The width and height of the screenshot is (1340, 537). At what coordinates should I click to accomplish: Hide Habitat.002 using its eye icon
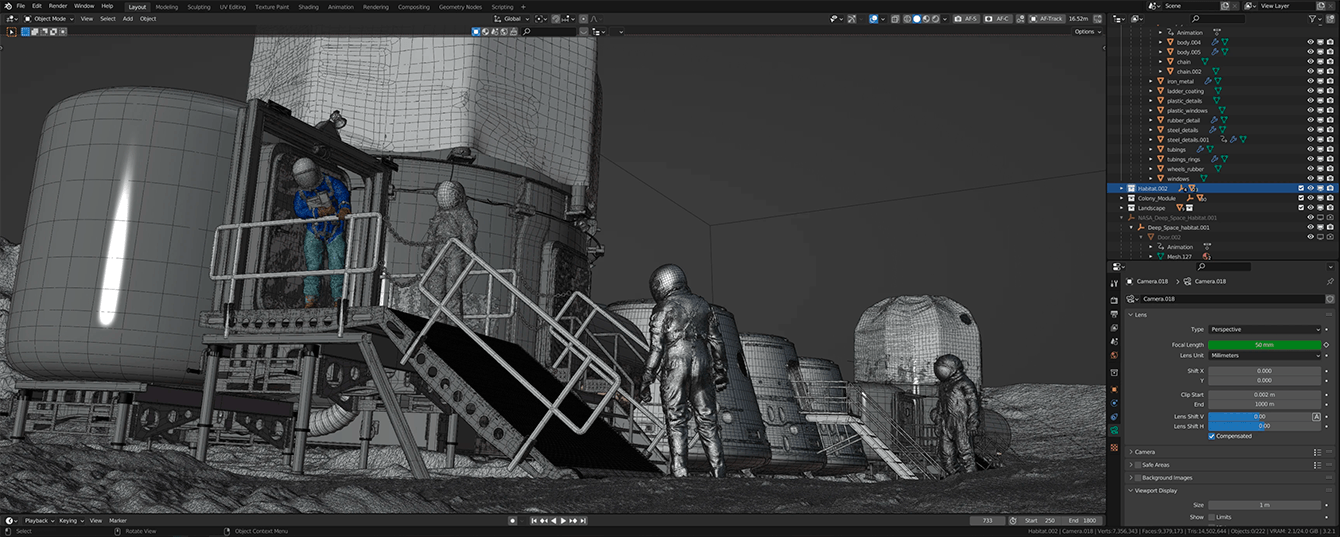(1310, 188)
